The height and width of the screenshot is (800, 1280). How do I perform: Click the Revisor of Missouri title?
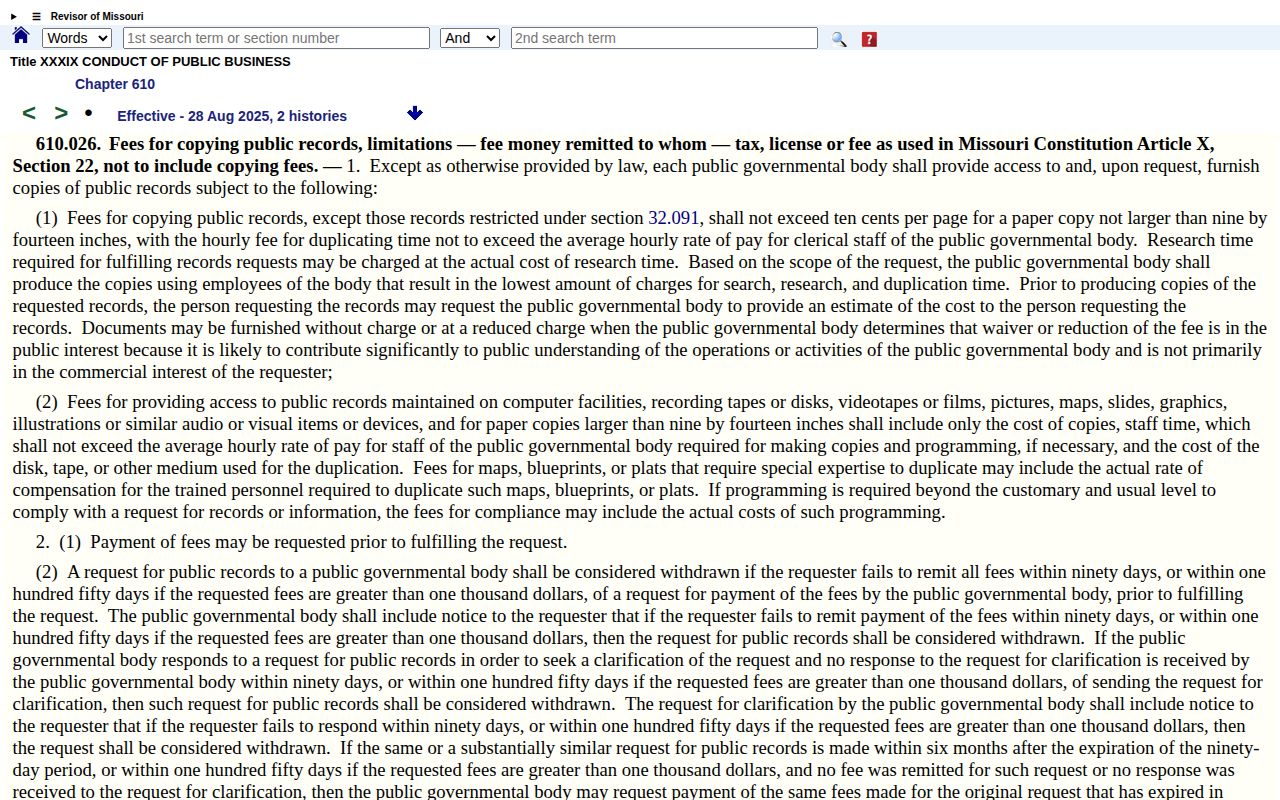pyautogui.click(x=97, y=16)
